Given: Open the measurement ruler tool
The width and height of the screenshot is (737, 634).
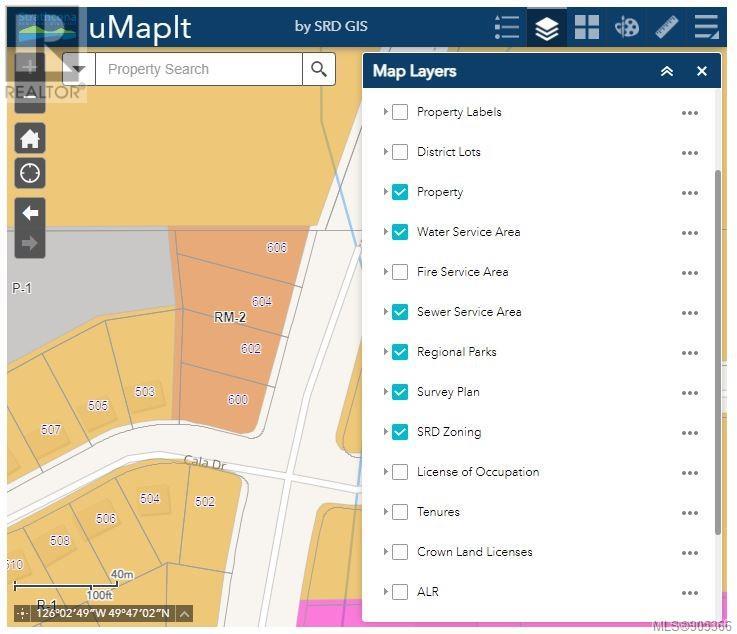Looking at the screenshot, I should pyautogui.click(x=667, y=27).
